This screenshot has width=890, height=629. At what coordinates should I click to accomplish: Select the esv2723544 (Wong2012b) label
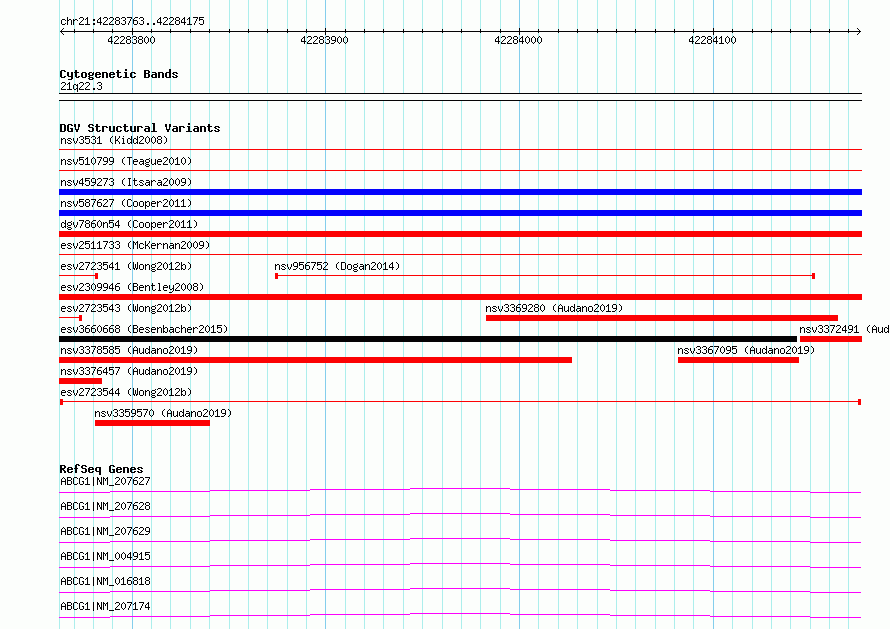(x=126, y=392)
